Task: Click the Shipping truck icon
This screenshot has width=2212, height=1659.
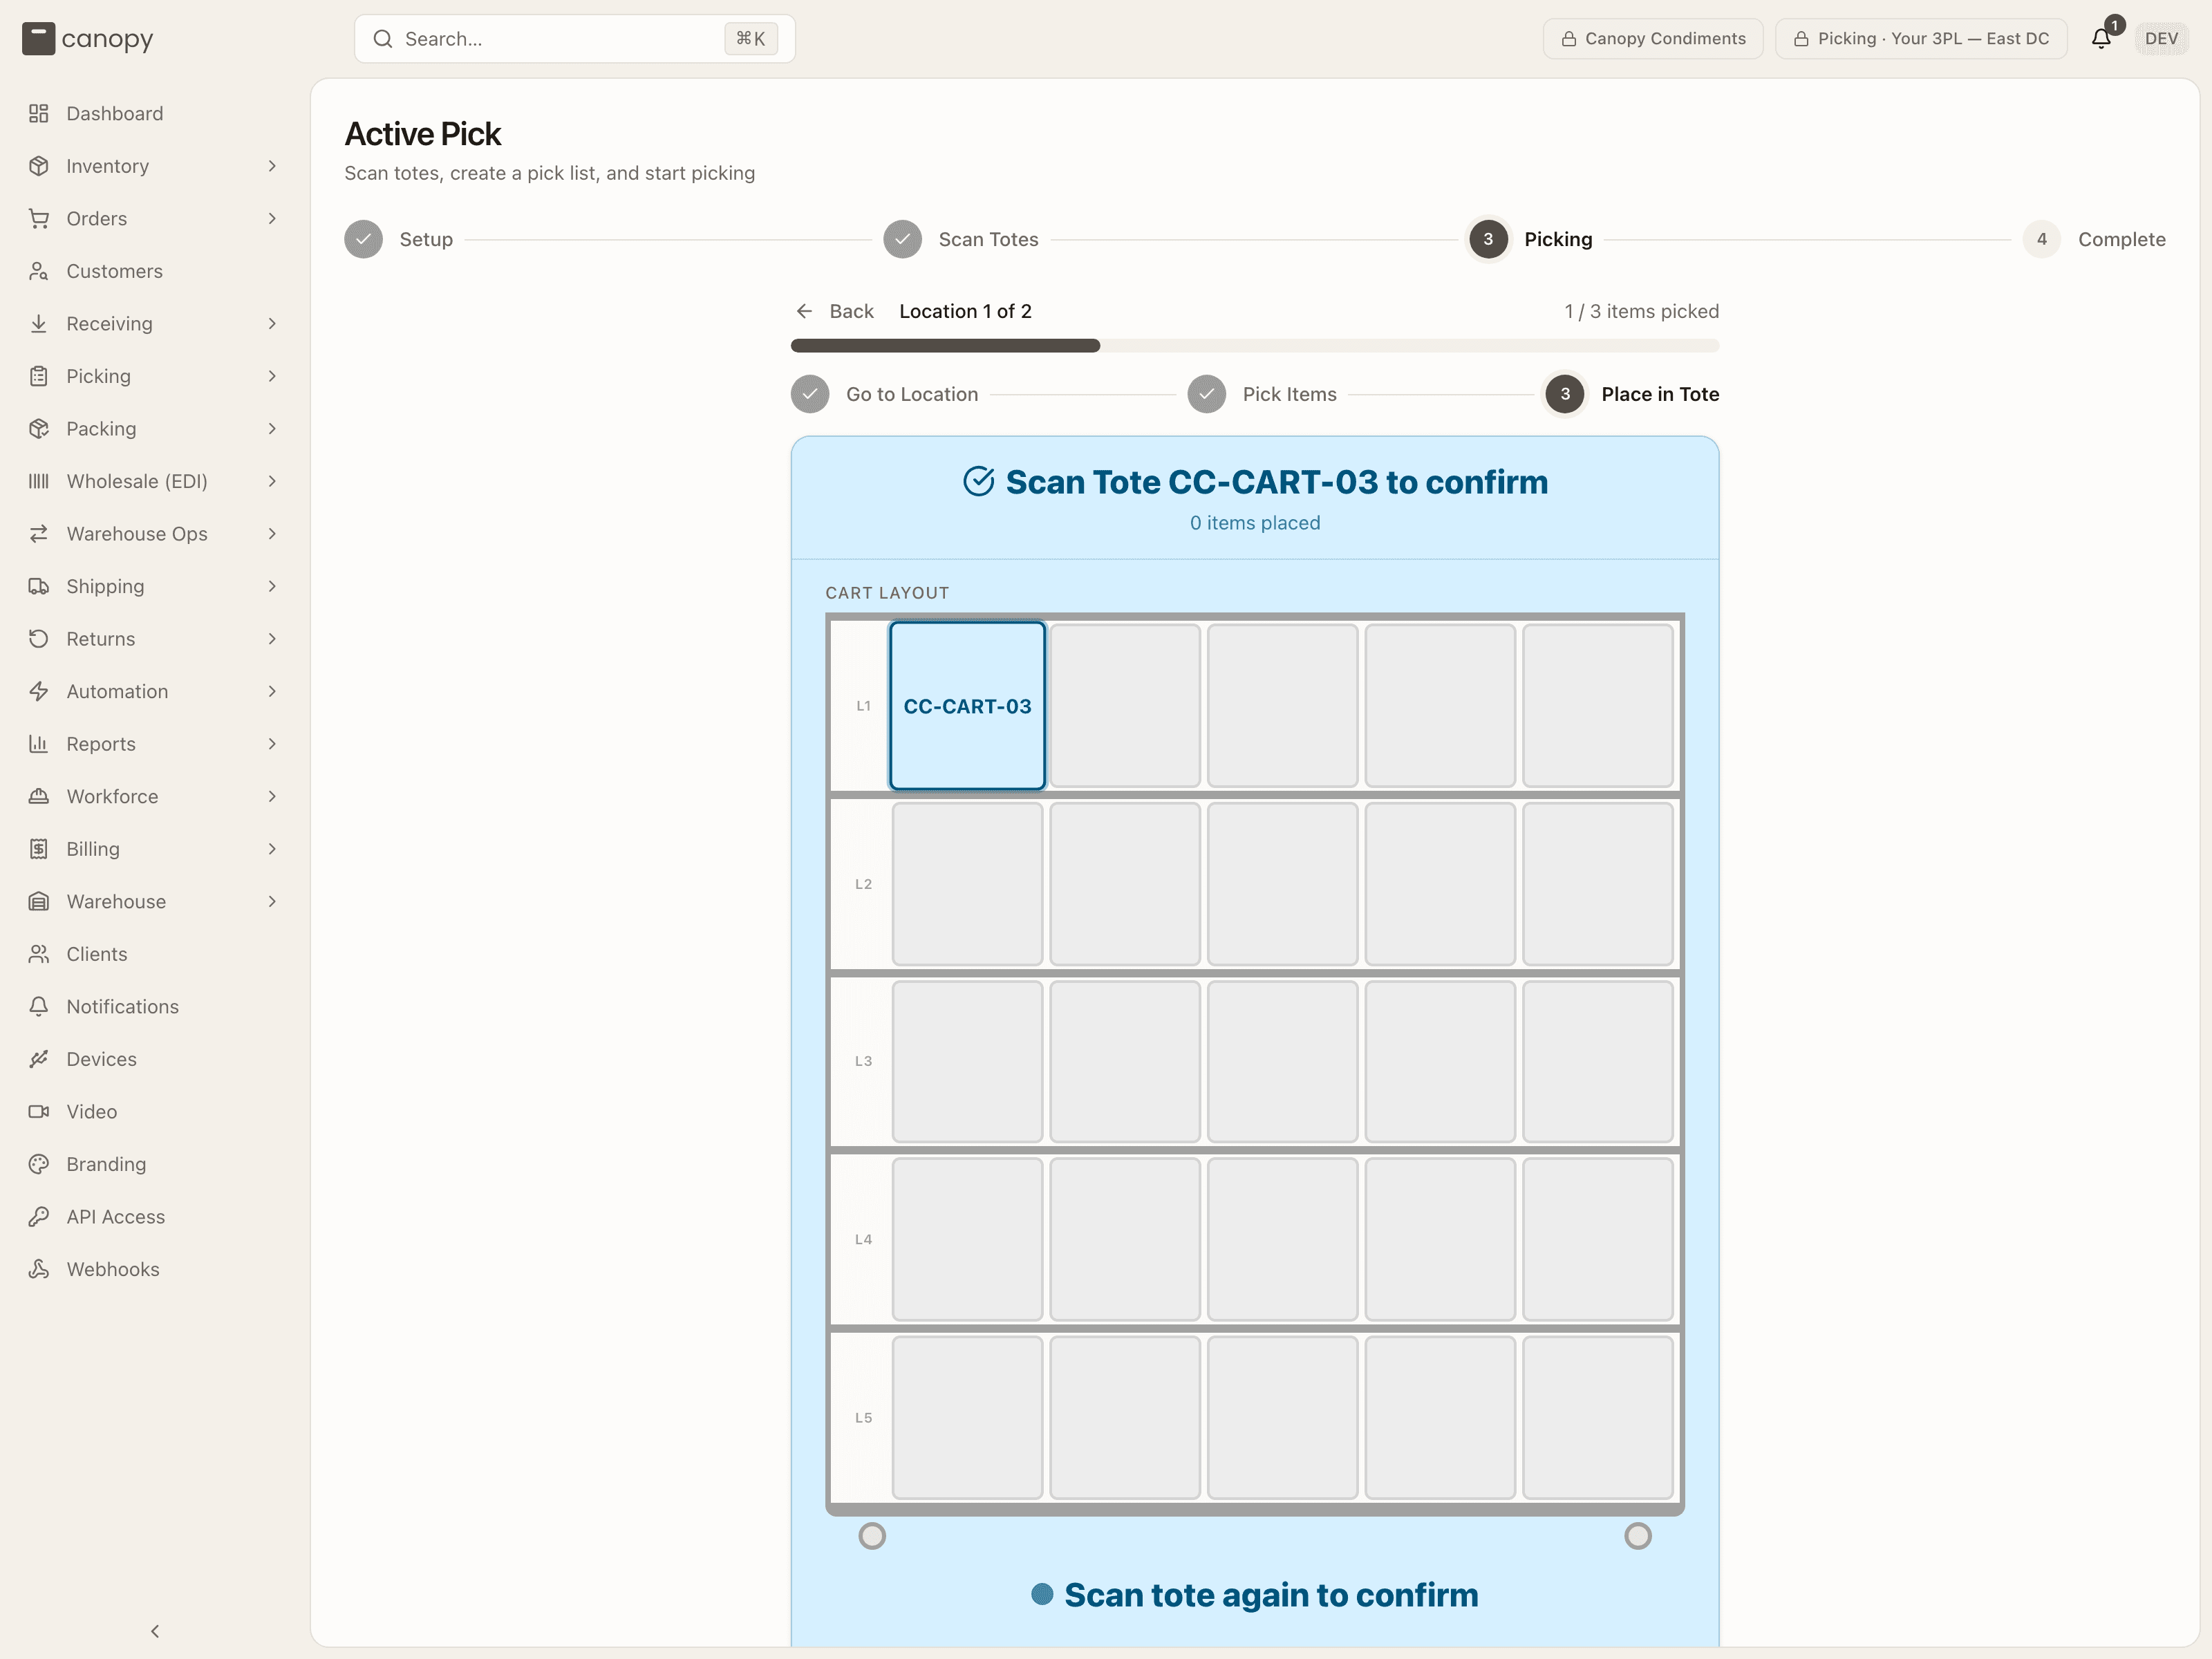Action: tap(39, 586)
